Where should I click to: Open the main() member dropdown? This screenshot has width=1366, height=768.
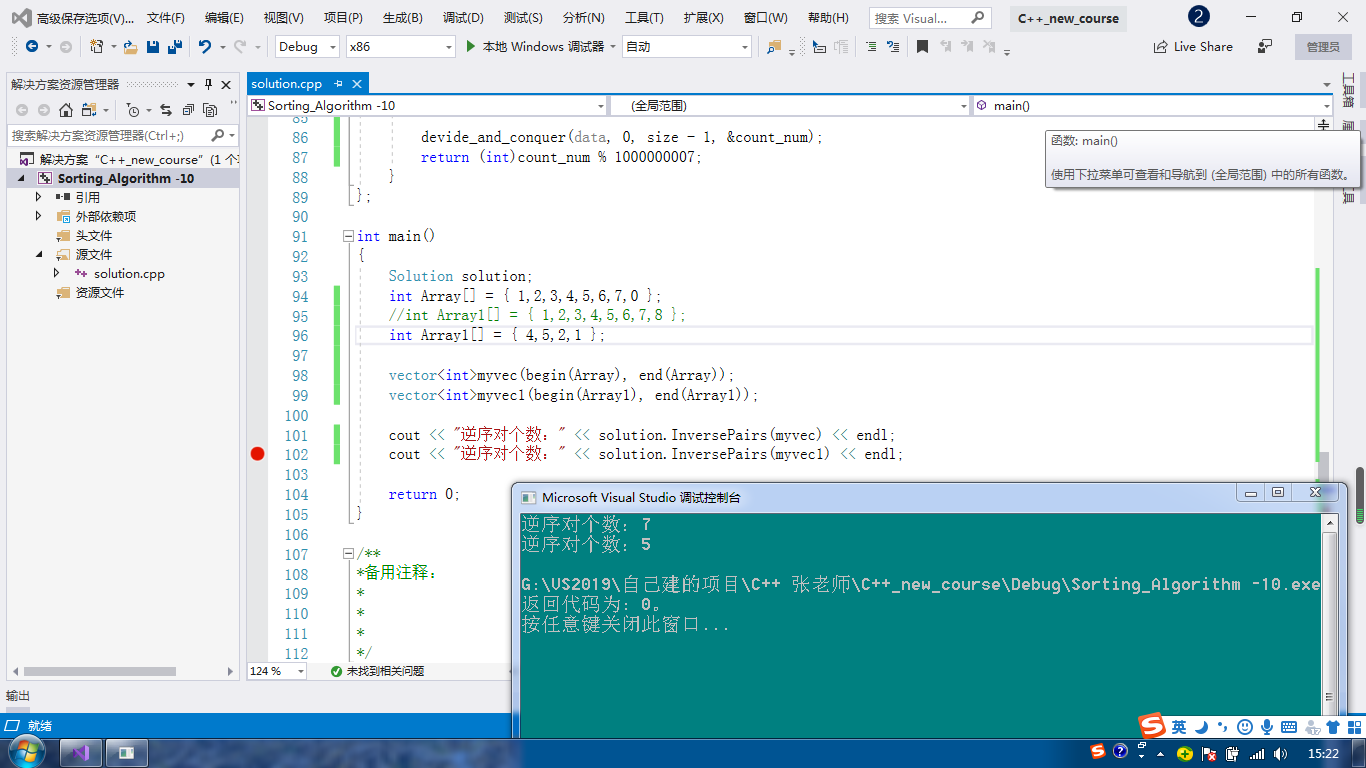(1327, 106)
